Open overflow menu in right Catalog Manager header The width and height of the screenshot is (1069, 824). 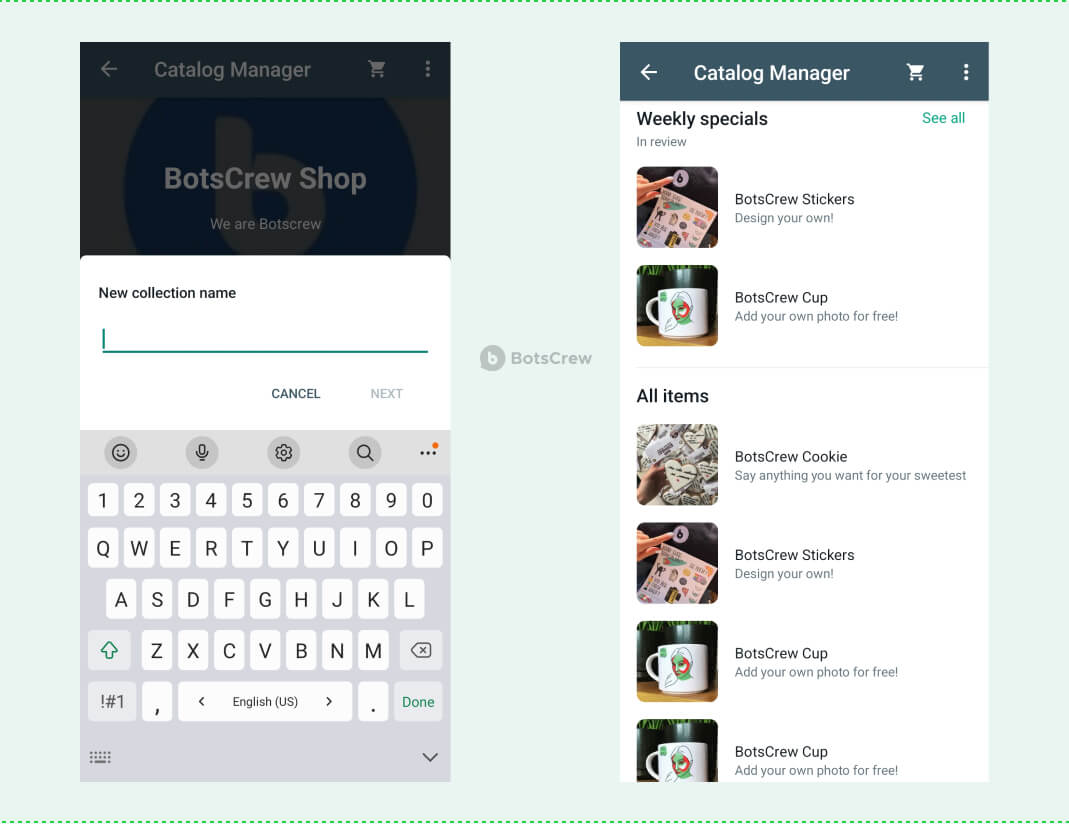[966, 72]
